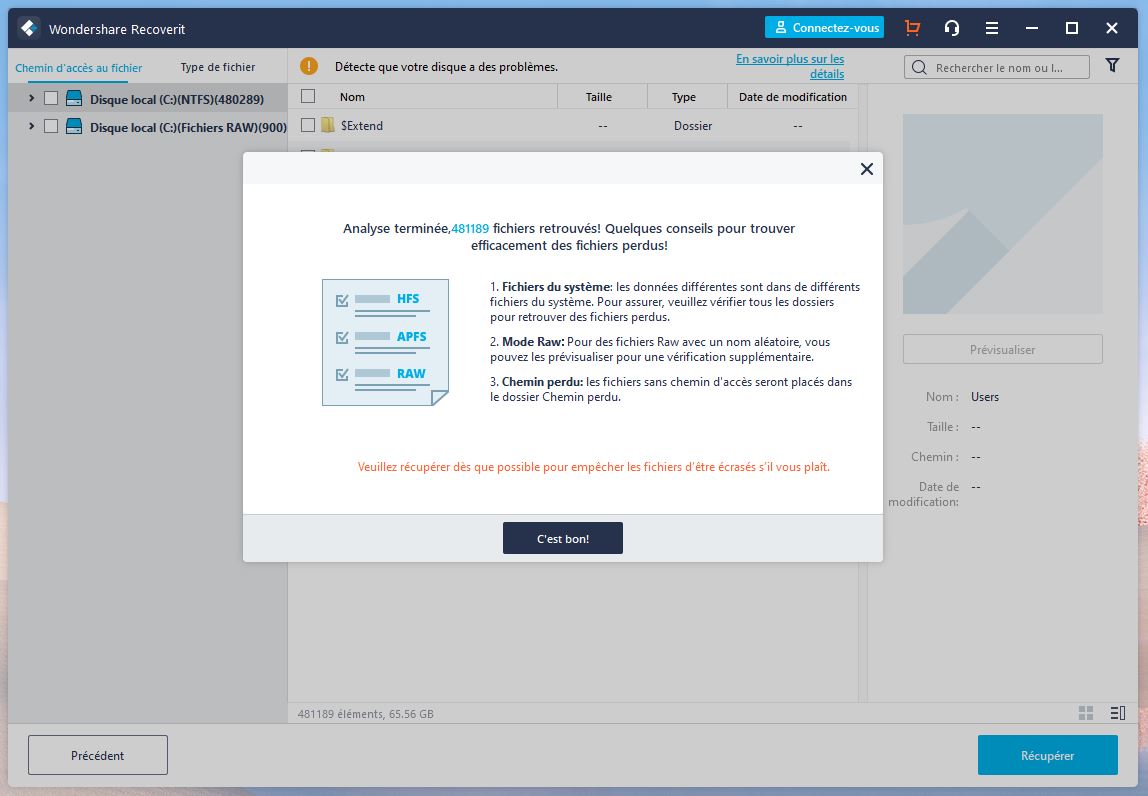Click the shopping cart icon
The image size is (1148, 796).
click(912, 28)
